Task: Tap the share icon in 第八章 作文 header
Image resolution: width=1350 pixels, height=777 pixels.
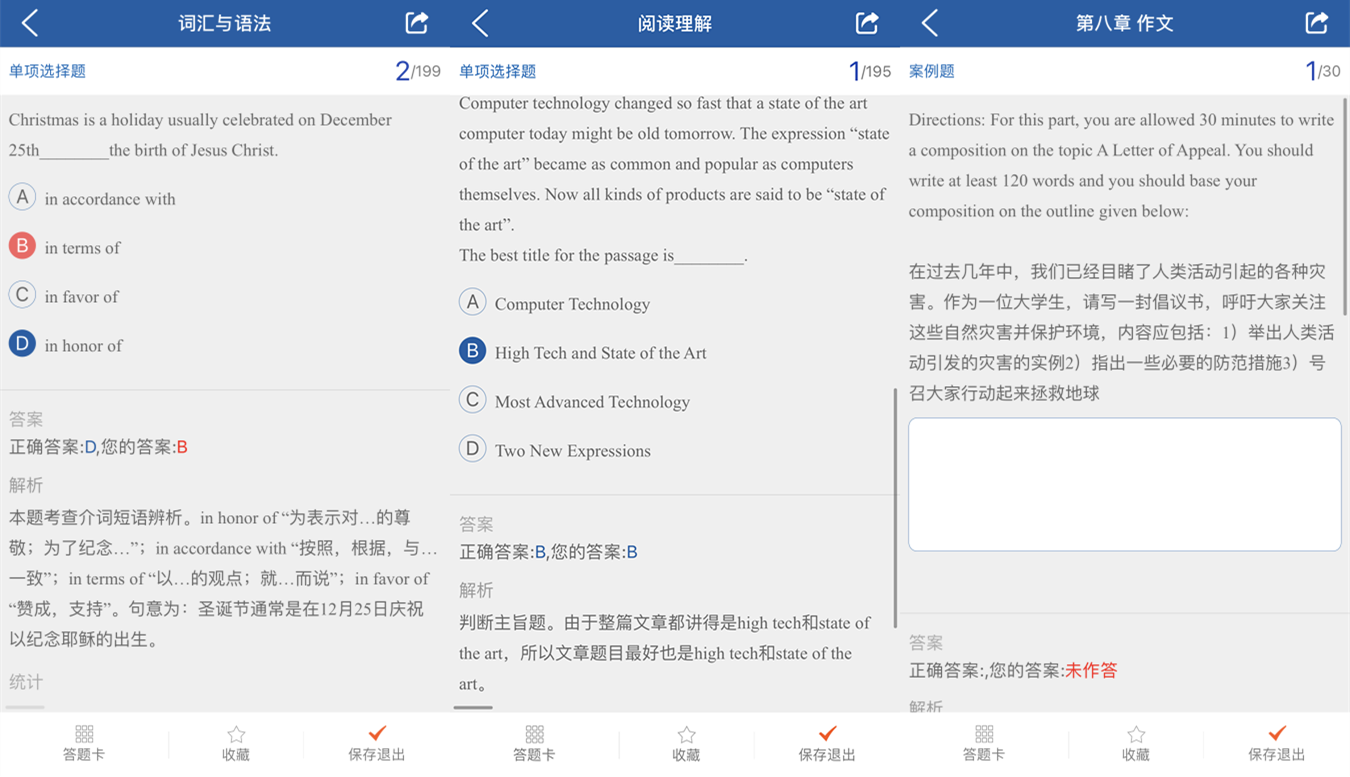Action: (x=1317, y=23)
